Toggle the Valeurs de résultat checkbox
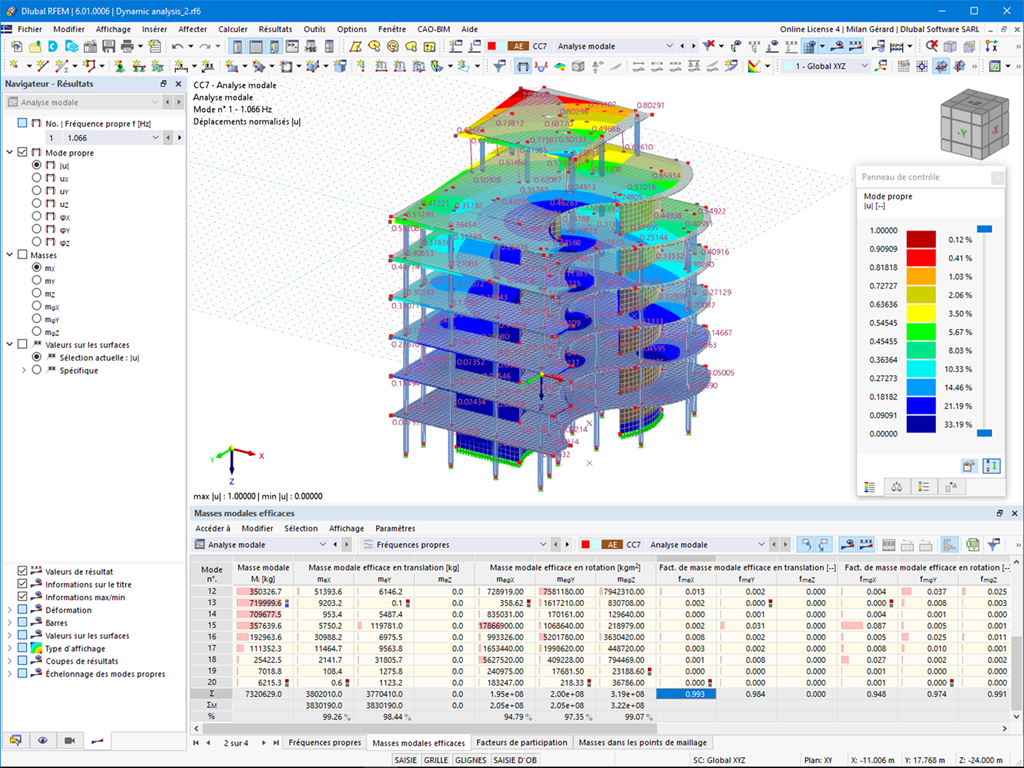Viewport: 1024px width, 768px height. tap(23, 571)
